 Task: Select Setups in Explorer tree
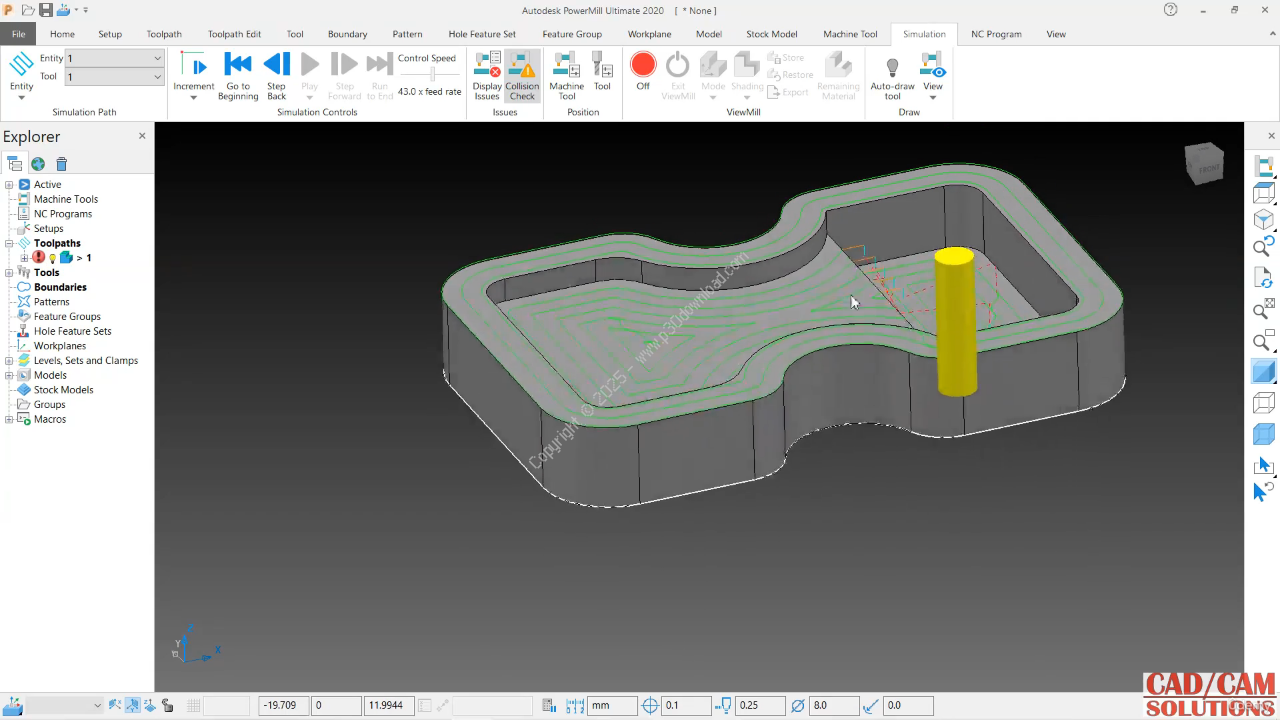coord(48,228)
